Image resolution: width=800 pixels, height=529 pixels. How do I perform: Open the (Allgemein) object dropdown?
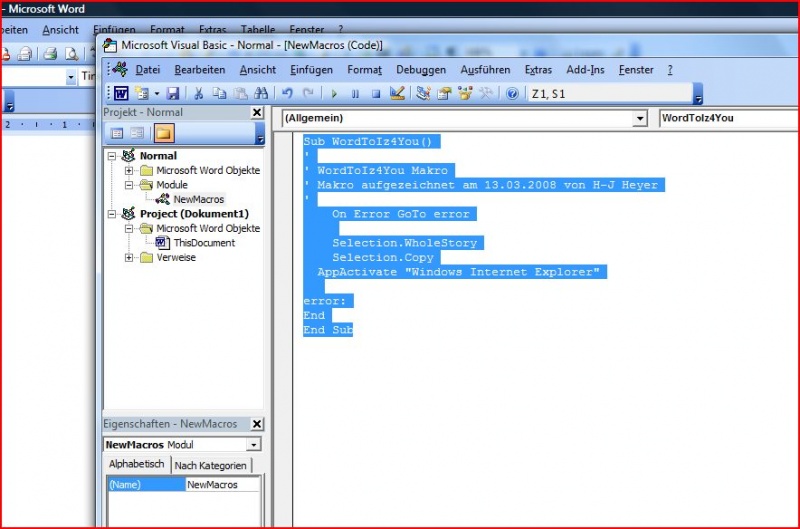coord(640,118)
